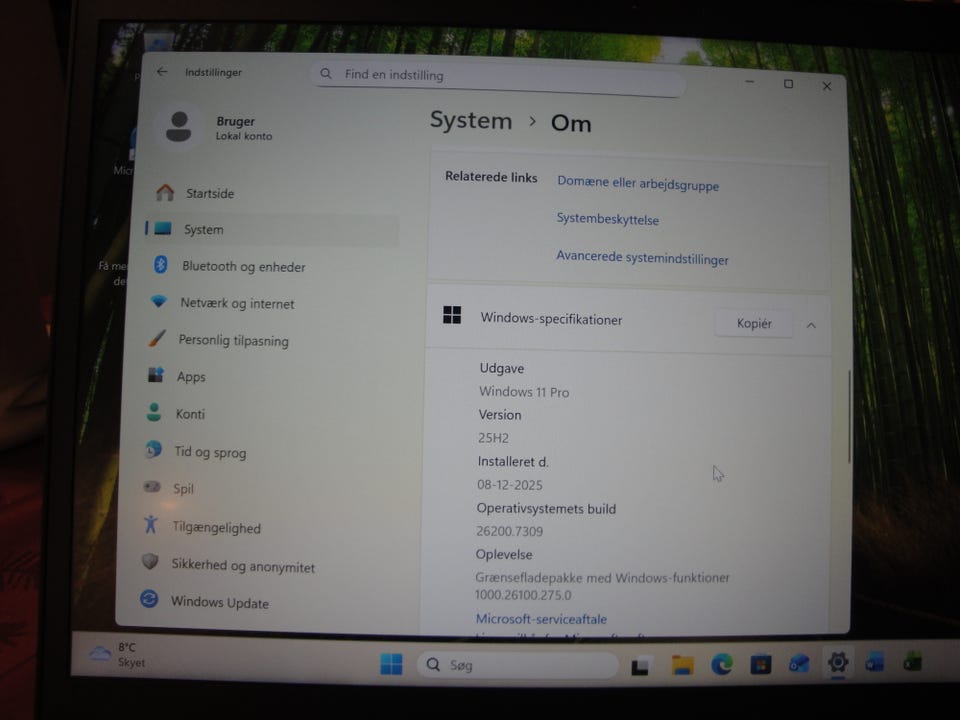Open Excel from the taskbar
960x720 pixels.
[912, 662]
